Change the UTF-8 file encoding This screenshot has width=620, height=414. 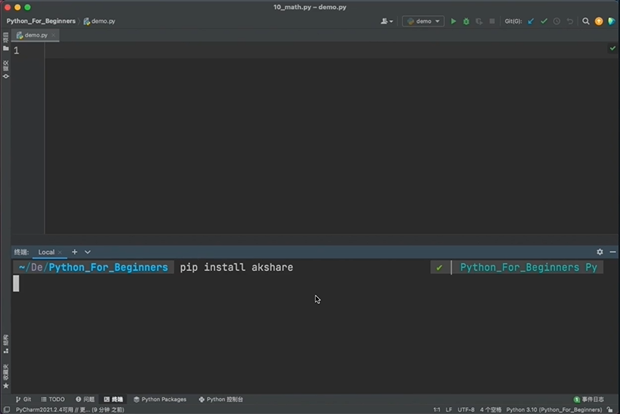(466, 410)
